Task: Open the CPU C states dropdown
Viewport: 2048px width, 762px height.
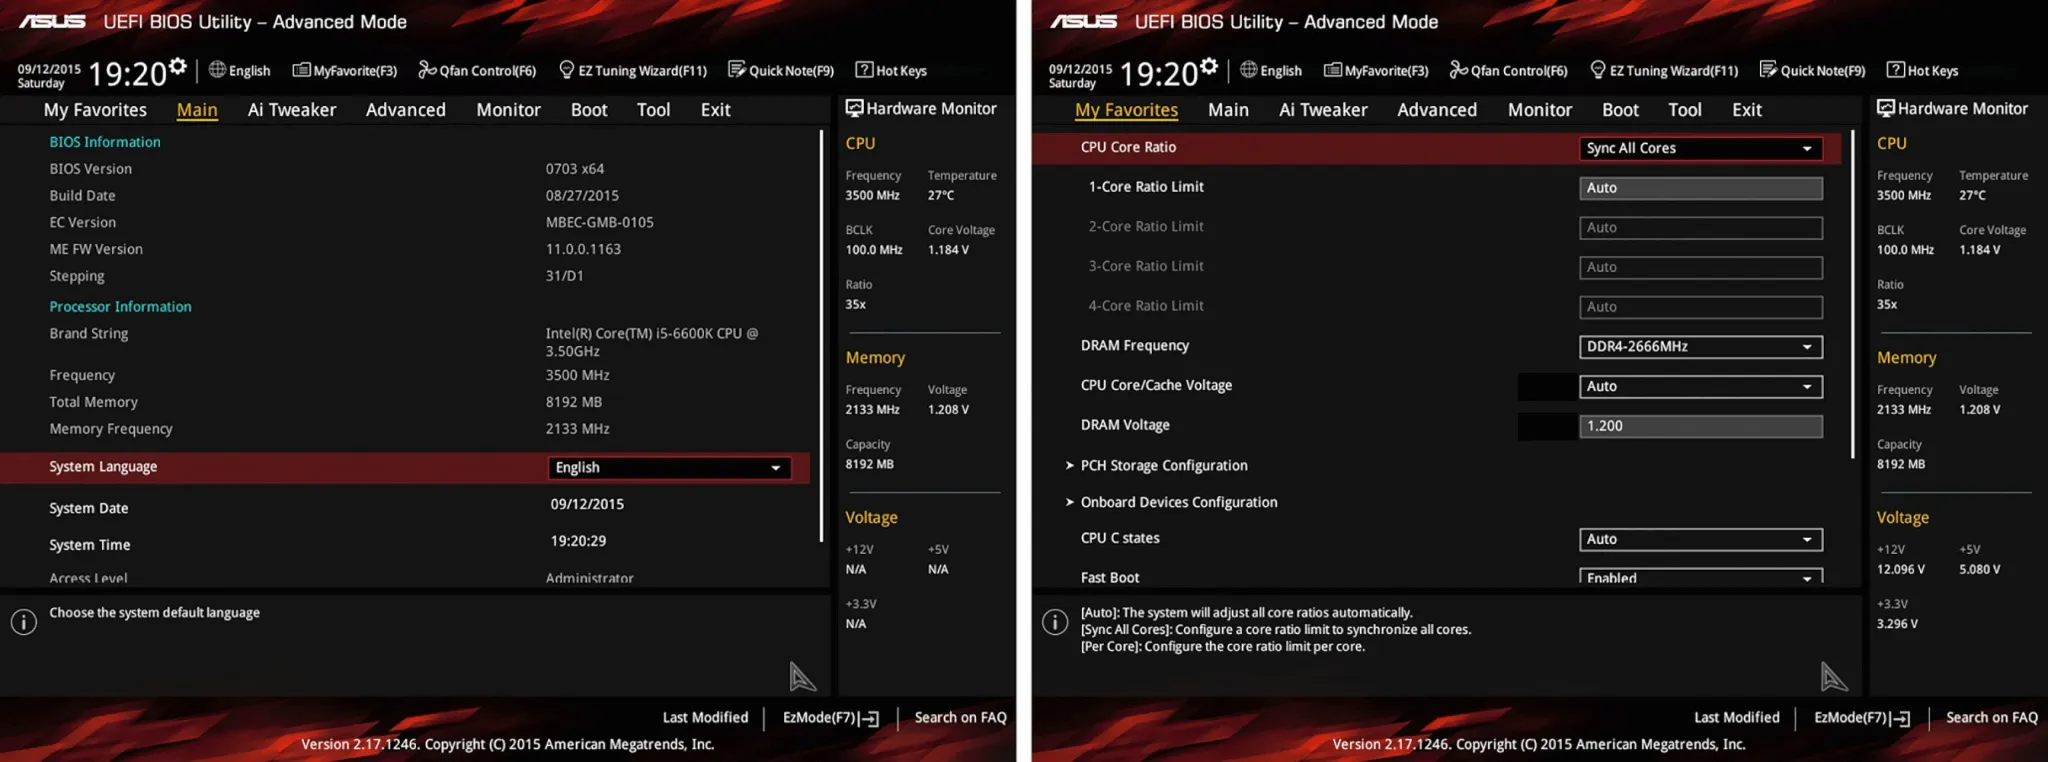Action: point(1701,540)
